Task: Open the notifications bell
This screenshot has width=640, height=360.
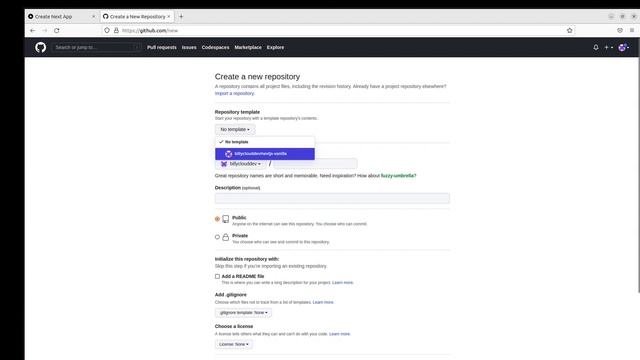Action: 596,47
